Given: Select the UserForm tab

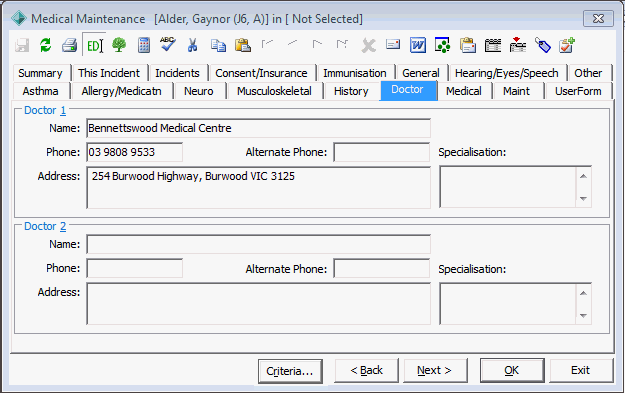Looking at the screenshot, I should pyautogui.click(x=578, y=91).
